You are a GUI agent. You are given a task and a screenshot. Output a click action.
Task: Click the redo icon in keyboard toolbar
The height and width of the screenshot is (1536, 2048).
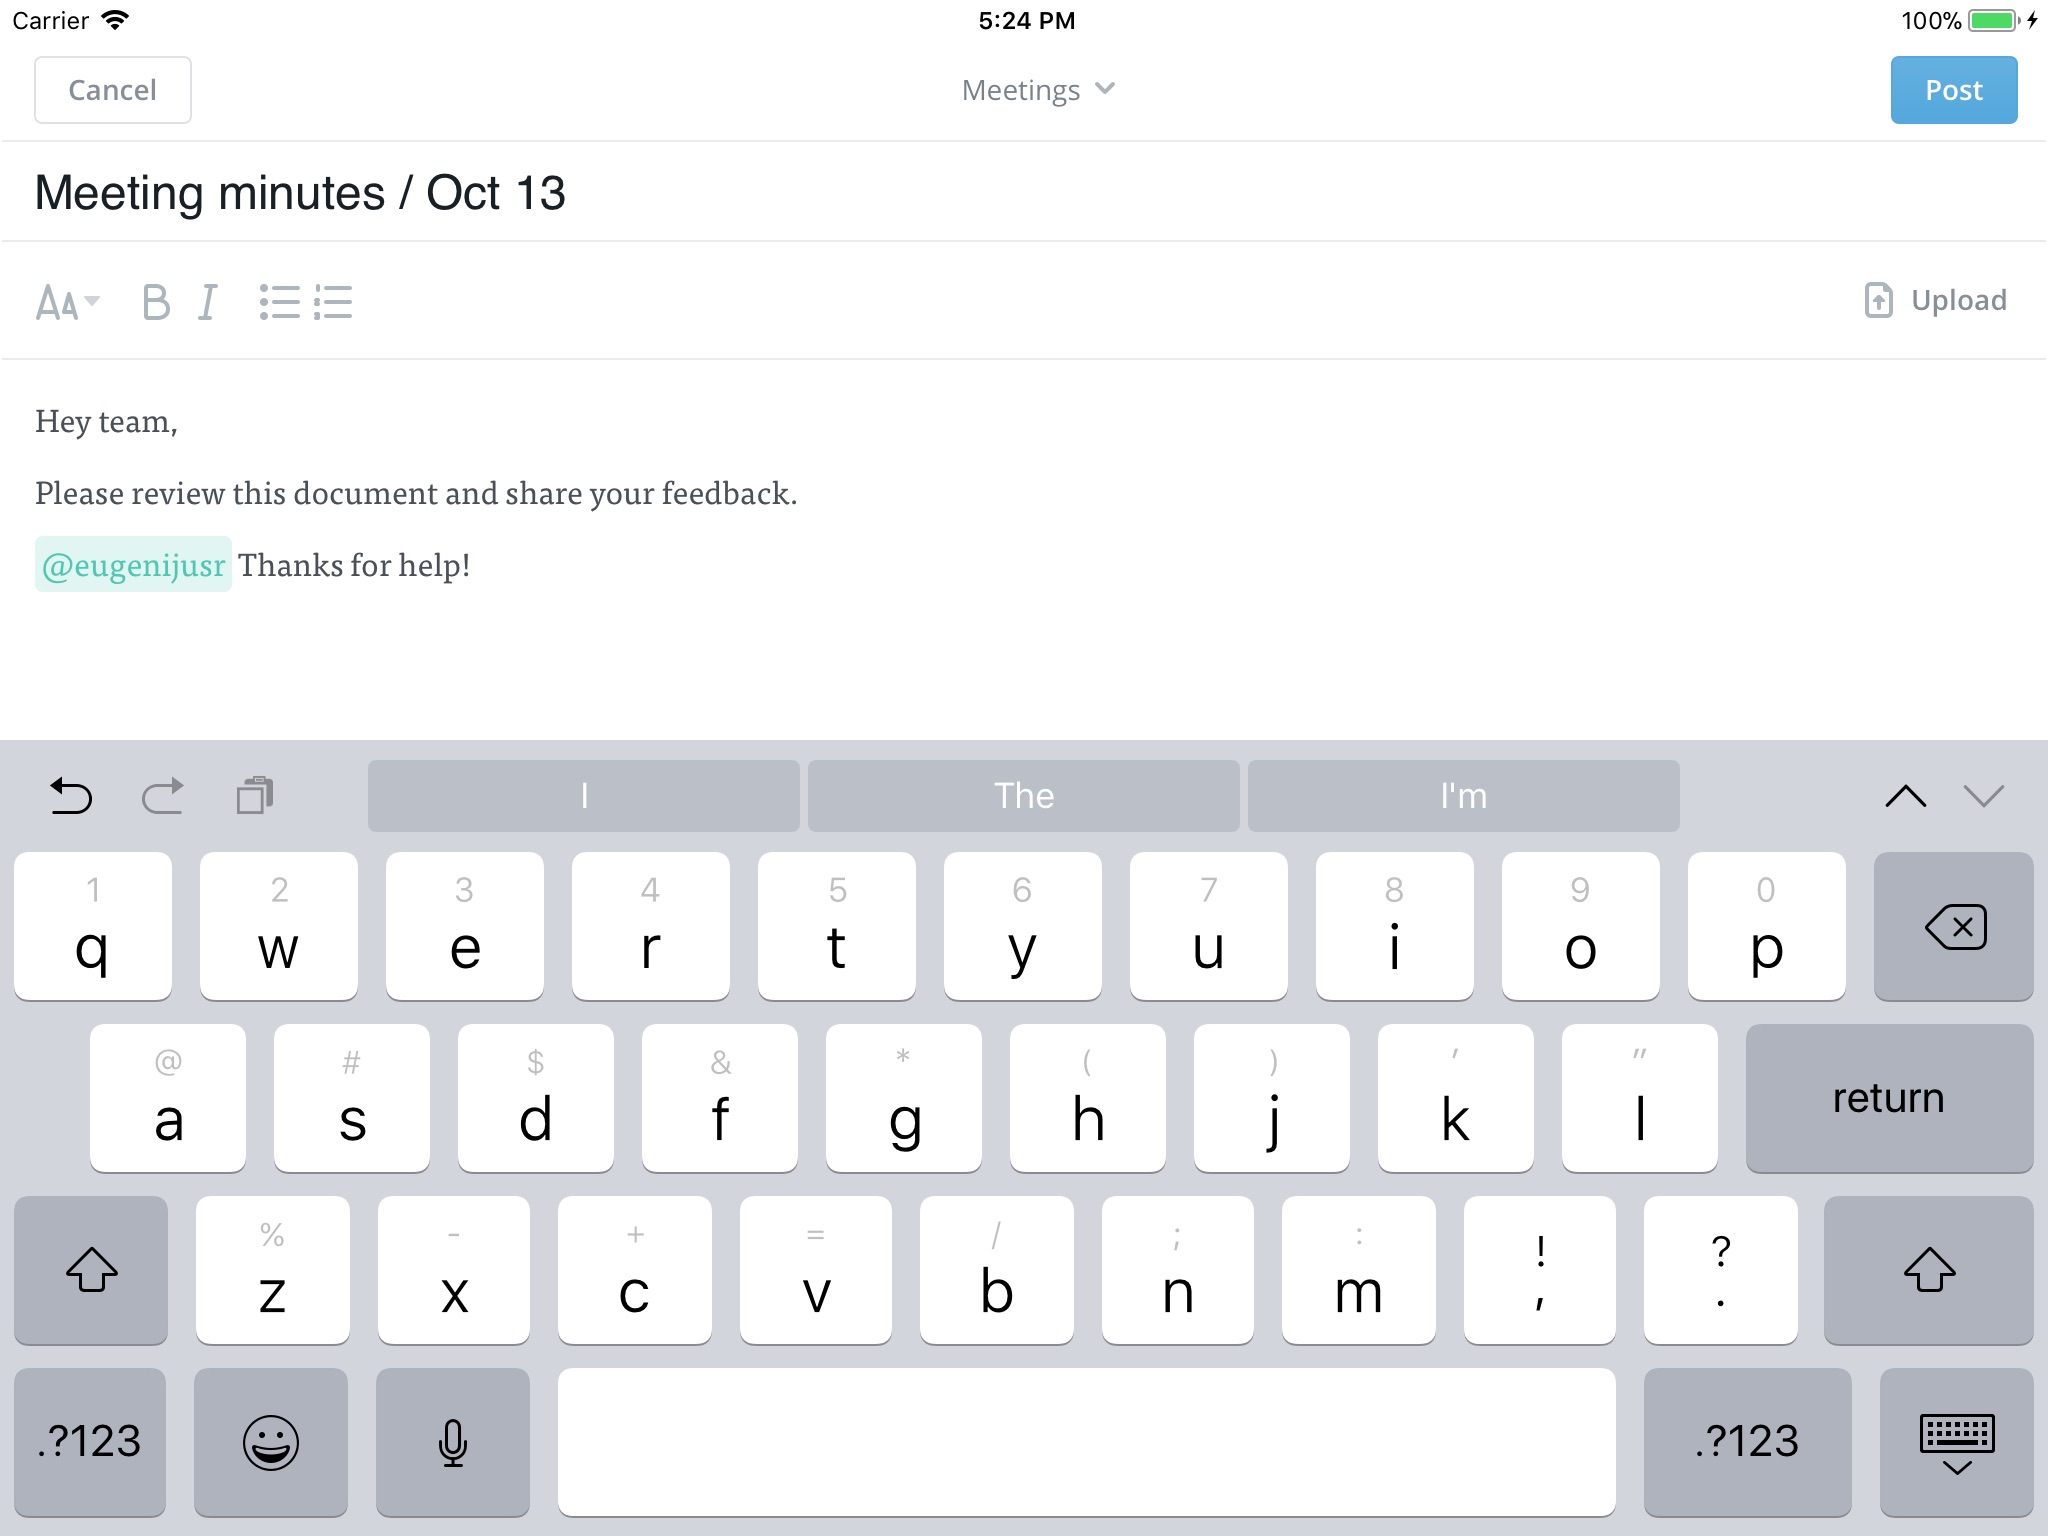point(163,794)
